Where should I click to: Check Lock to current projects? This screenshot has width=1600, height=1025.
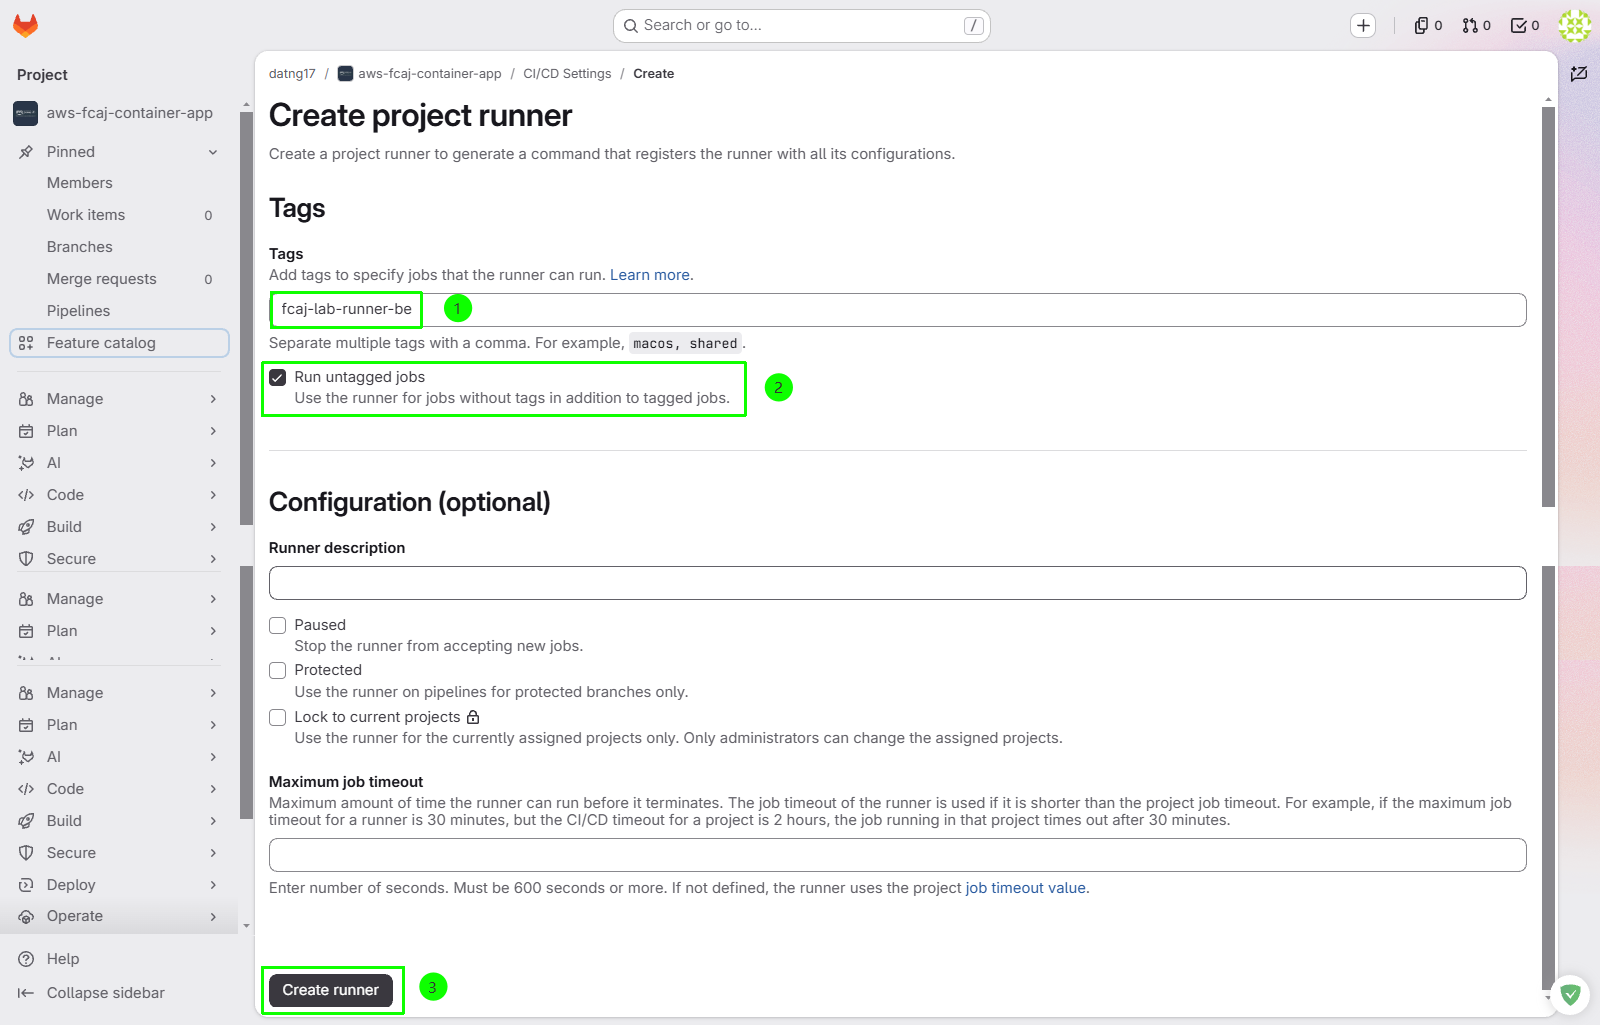[x=278, y=717]
